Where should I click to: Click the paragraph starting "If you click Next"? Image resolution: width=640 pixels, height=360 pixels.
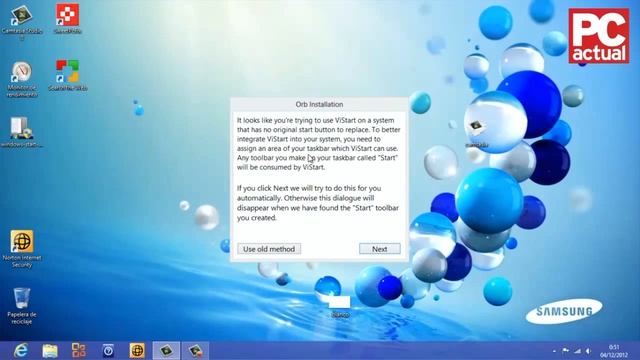click(318, 203)
